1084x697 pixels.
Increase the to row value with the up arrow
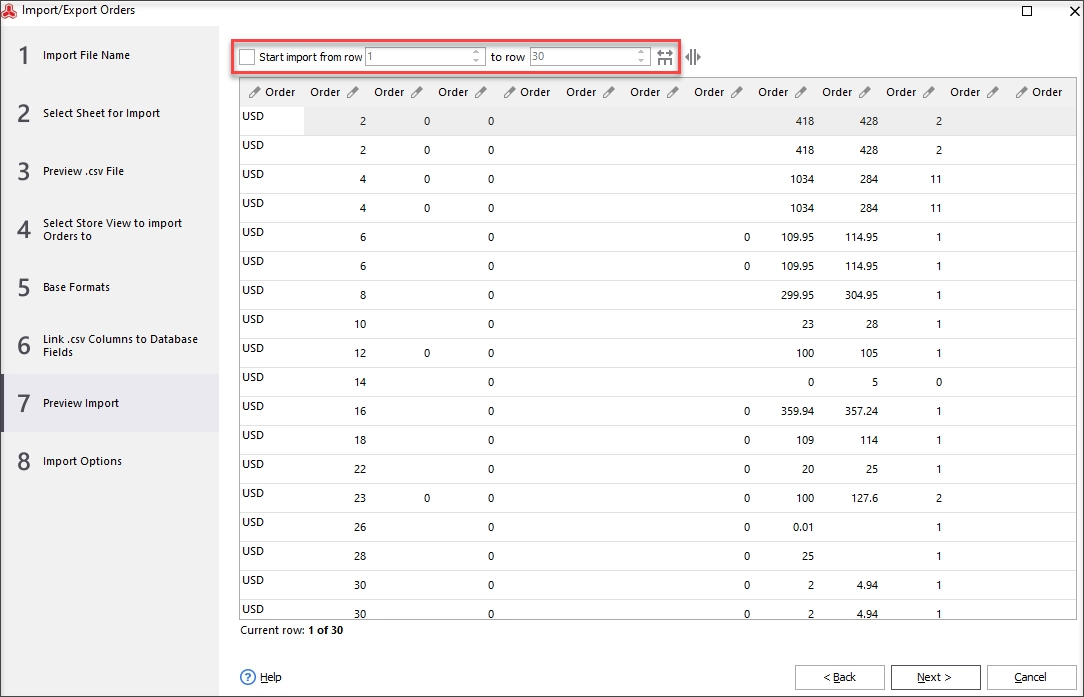[x=641, y=52]
